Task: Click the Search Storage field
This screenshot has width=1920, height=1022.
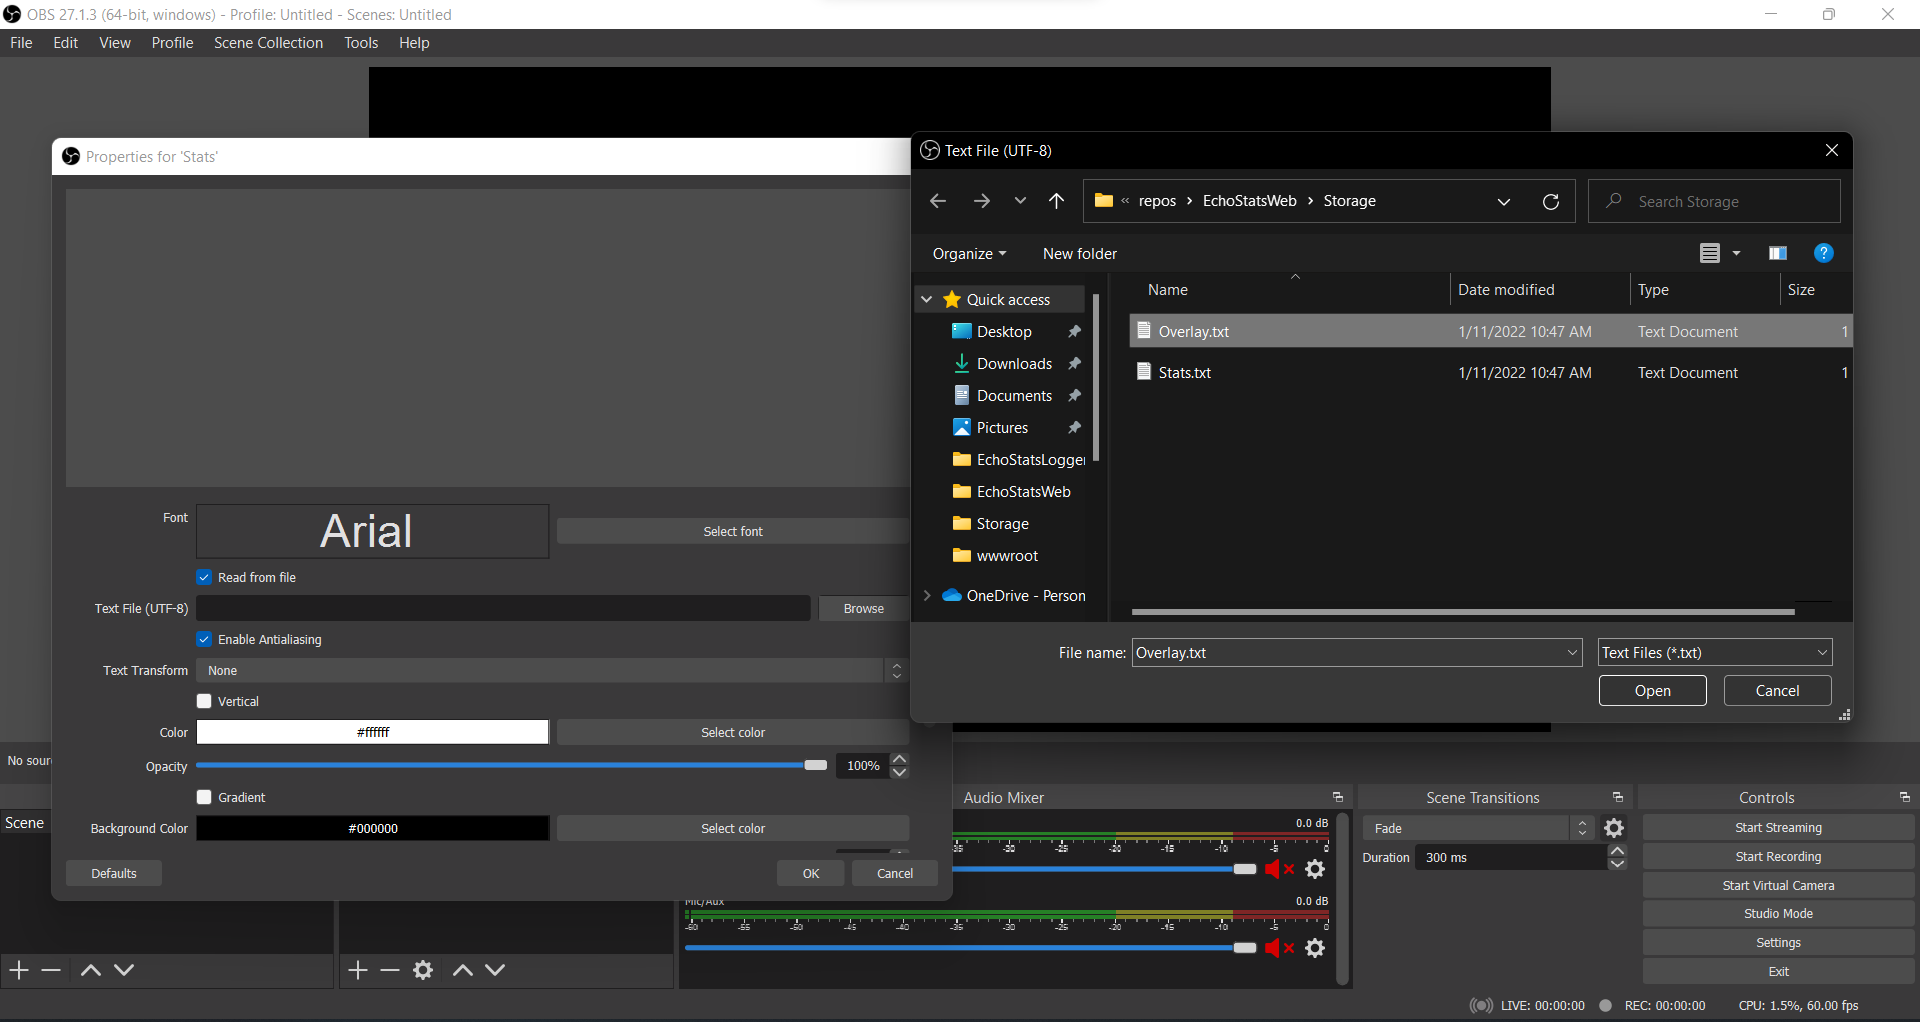Action: click(1714, 201)
